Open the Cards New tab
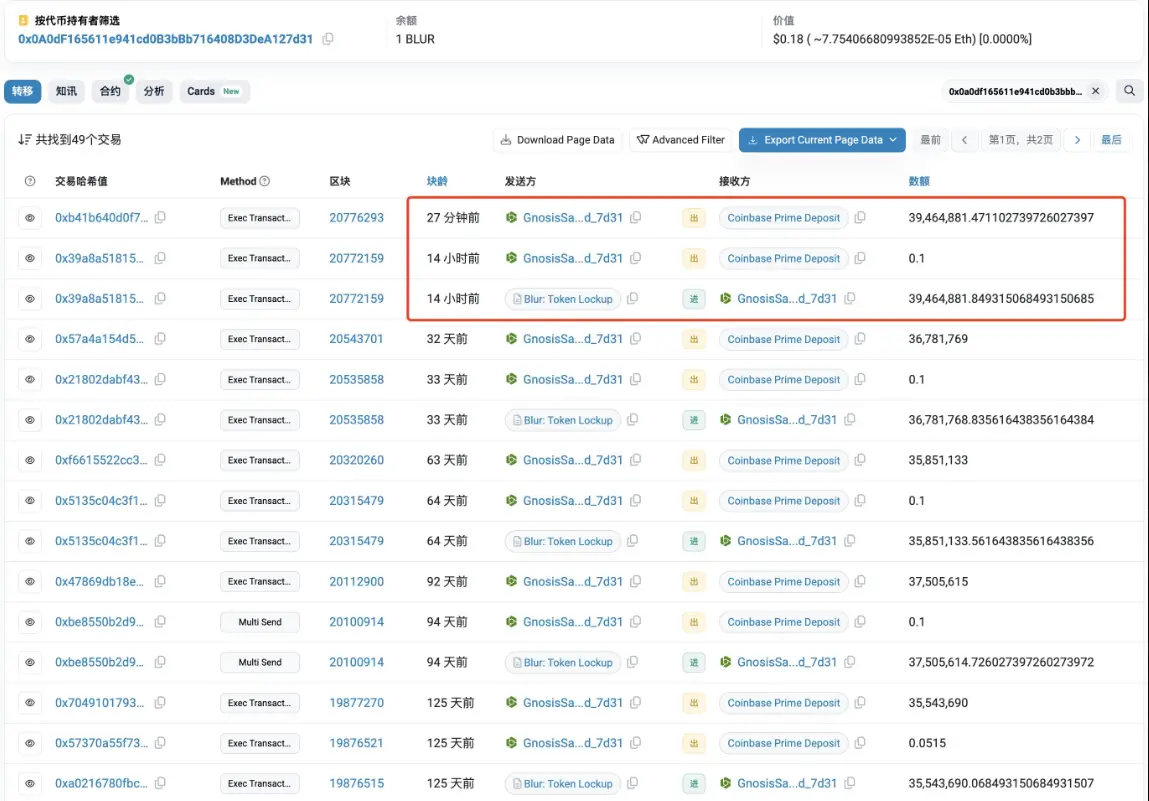This screenshot has height=801, width=1149. pyautogui.click(x=213, y=91)
